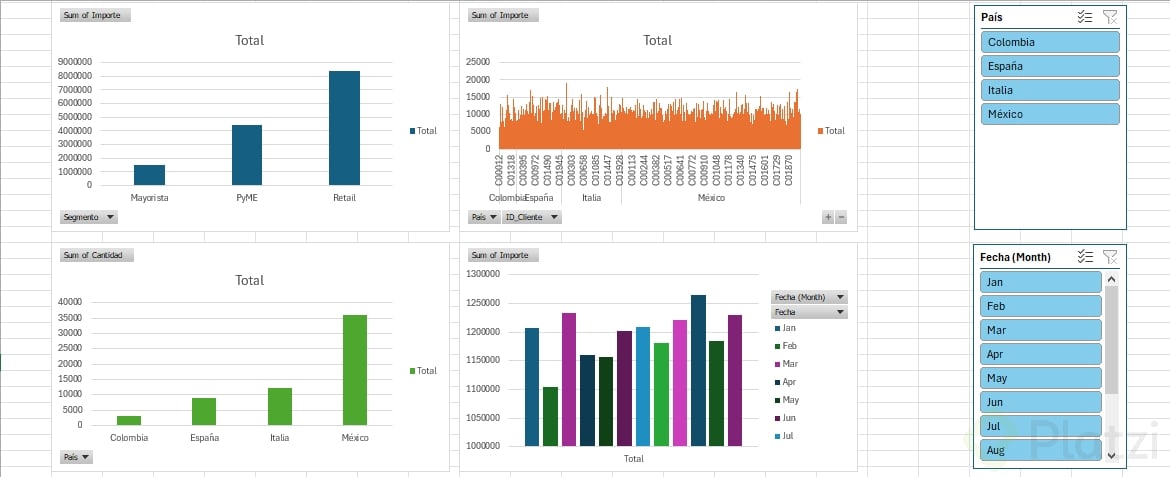Click Jul legend entry on monthly chart
Screen dimensions: 1170x477
click(x=785, y=435)
